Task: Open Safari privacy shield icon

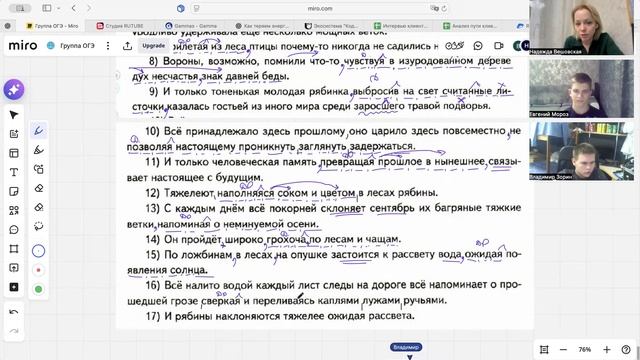Action: (181, 8)
